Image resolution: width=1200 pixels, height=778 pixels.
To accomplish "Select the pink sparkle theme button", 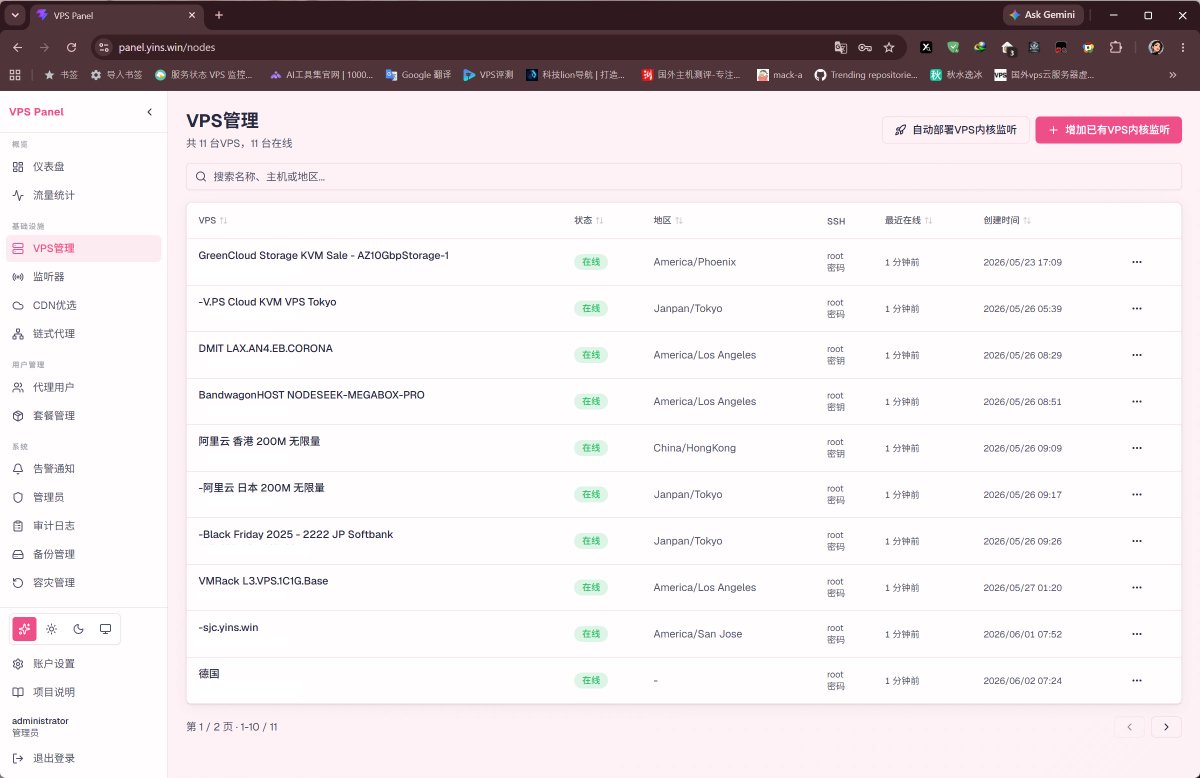I will [24, 629].
